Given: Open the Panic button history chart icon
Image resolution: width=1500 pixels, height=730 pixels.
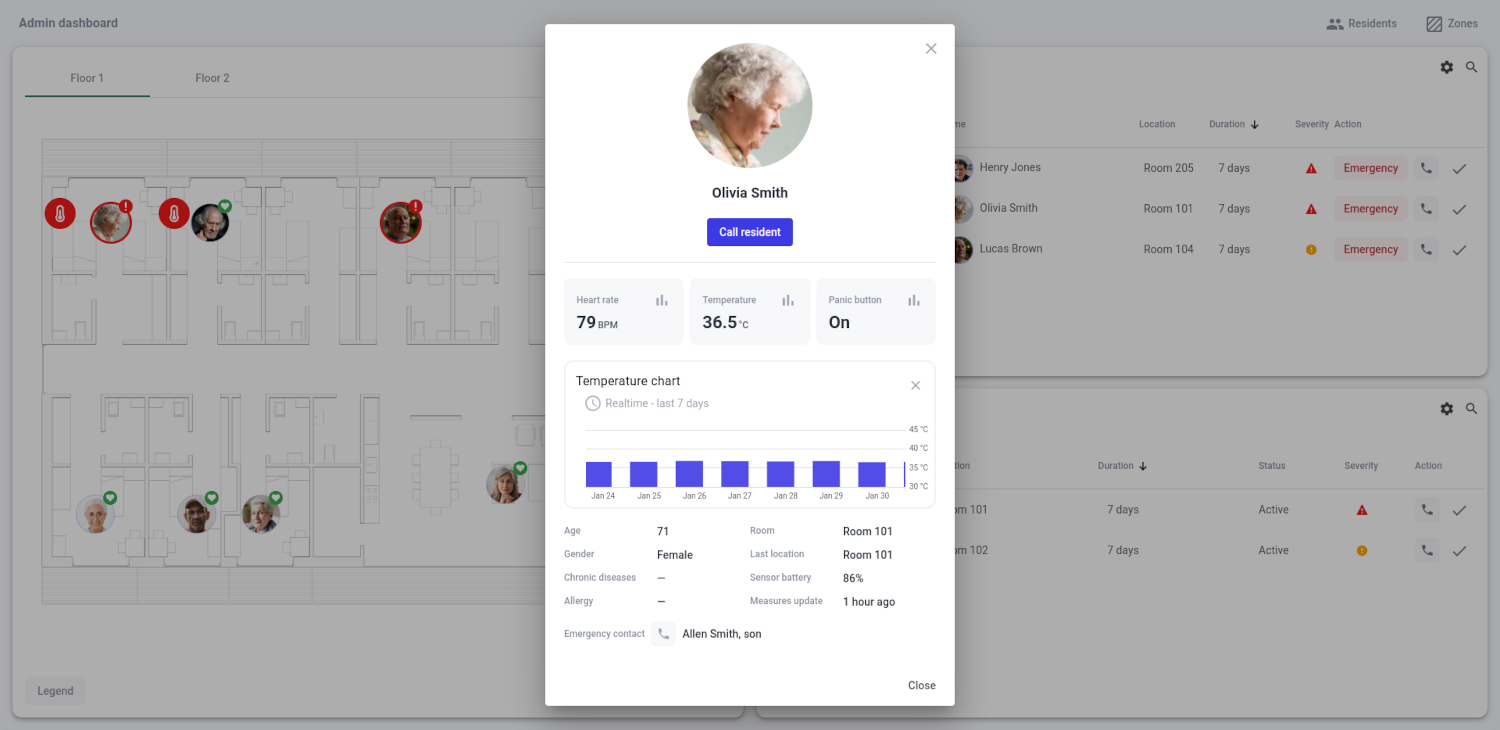Looking at the screenshot, I should [913, 300].
